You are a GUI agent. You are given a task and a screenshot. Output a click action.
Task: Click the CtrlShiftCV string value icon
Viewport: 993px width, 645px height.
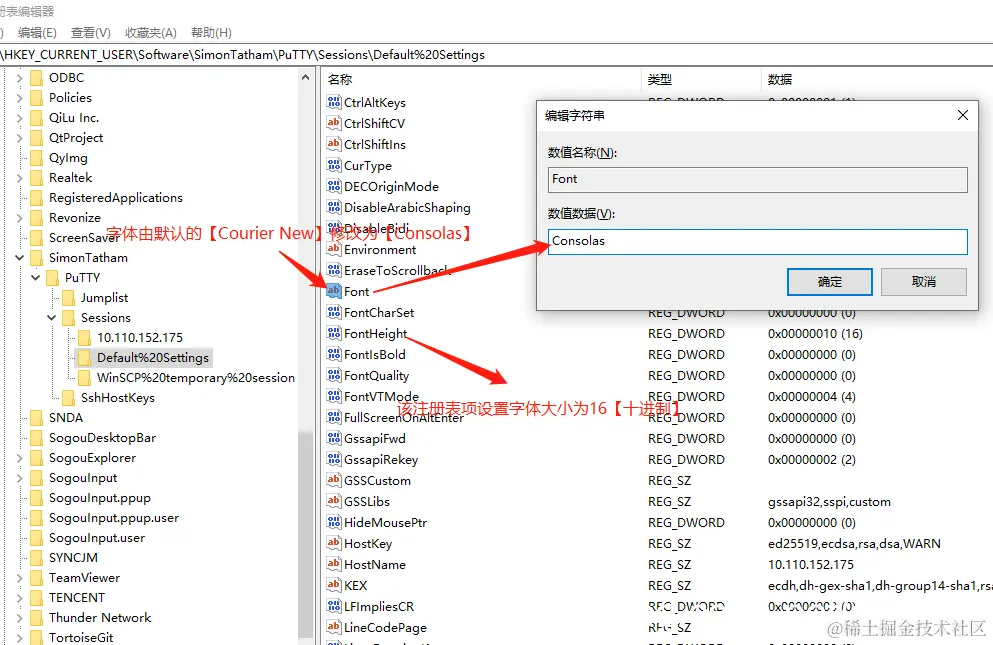point(334,123)
